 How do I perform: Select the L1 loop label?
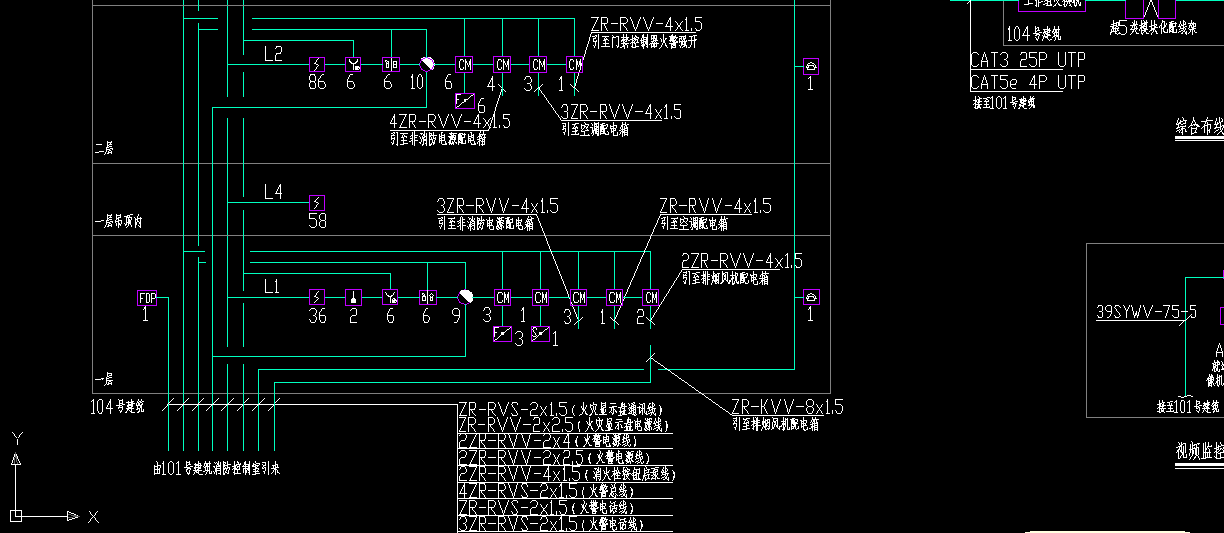pos(272,287)
